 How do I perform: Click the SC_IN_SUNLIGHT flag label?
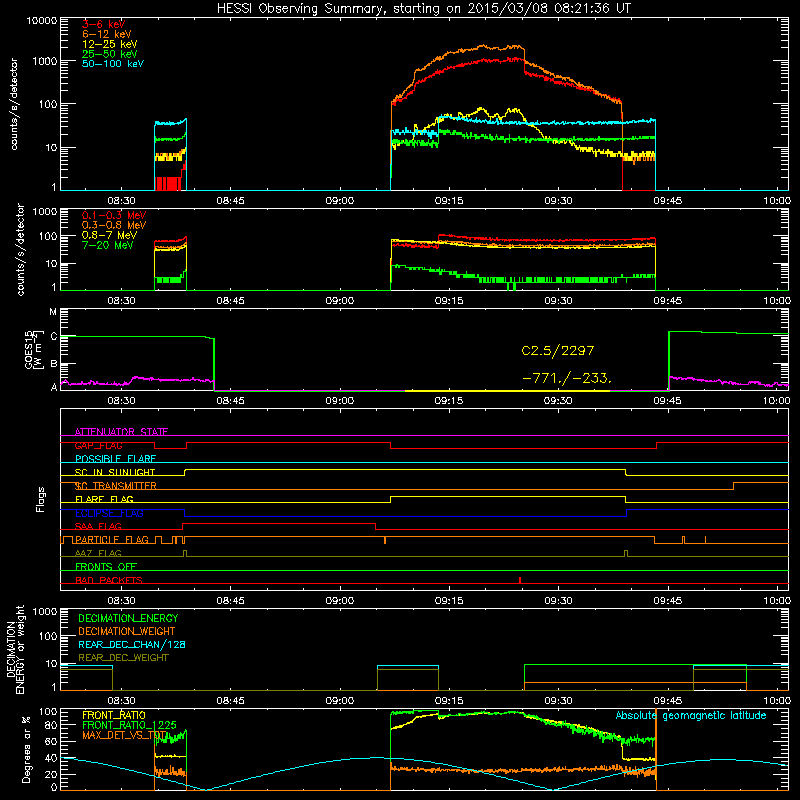click(x=115, y=472)
